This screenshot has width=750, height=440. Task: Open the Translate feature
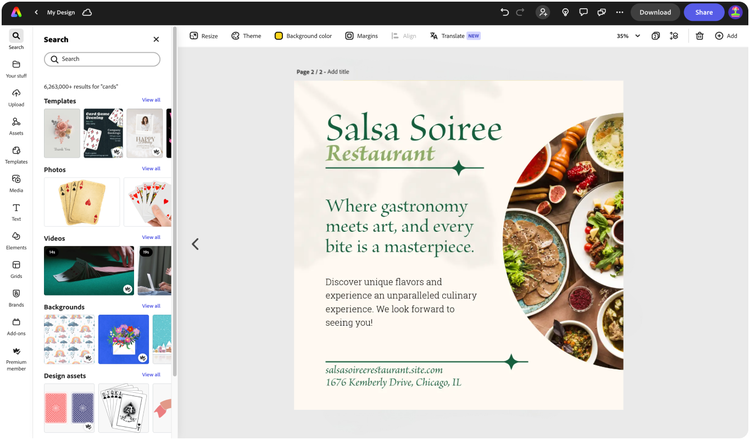click(x=455, y=36)
